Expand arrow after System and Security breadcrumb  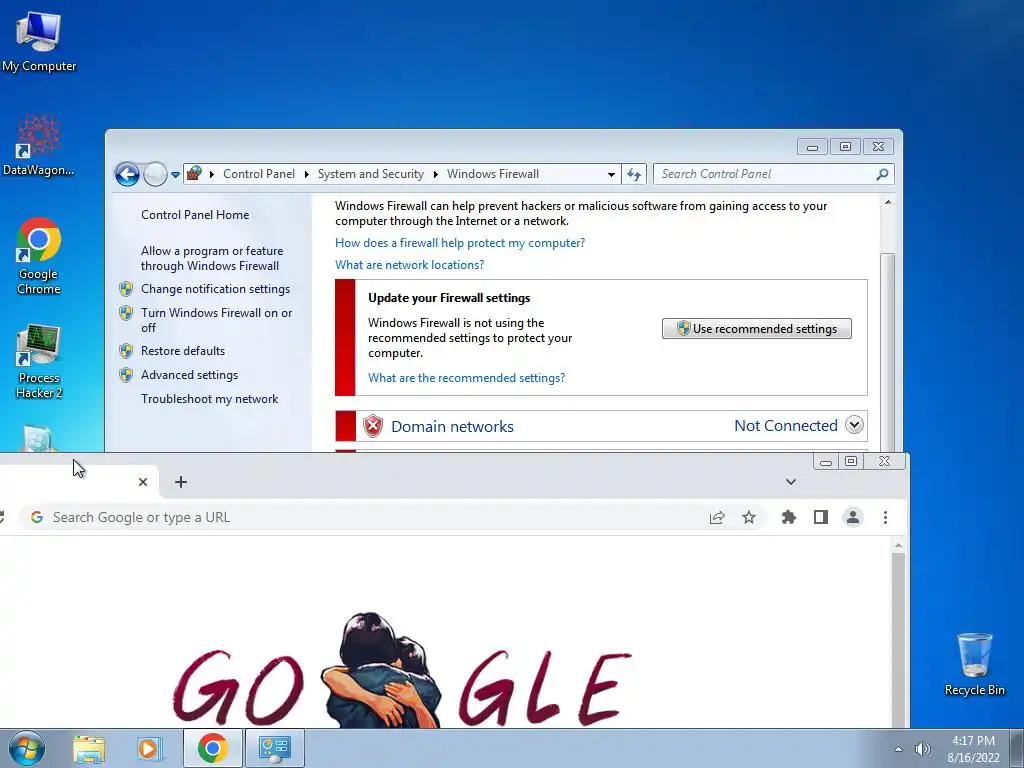(436, 174)
